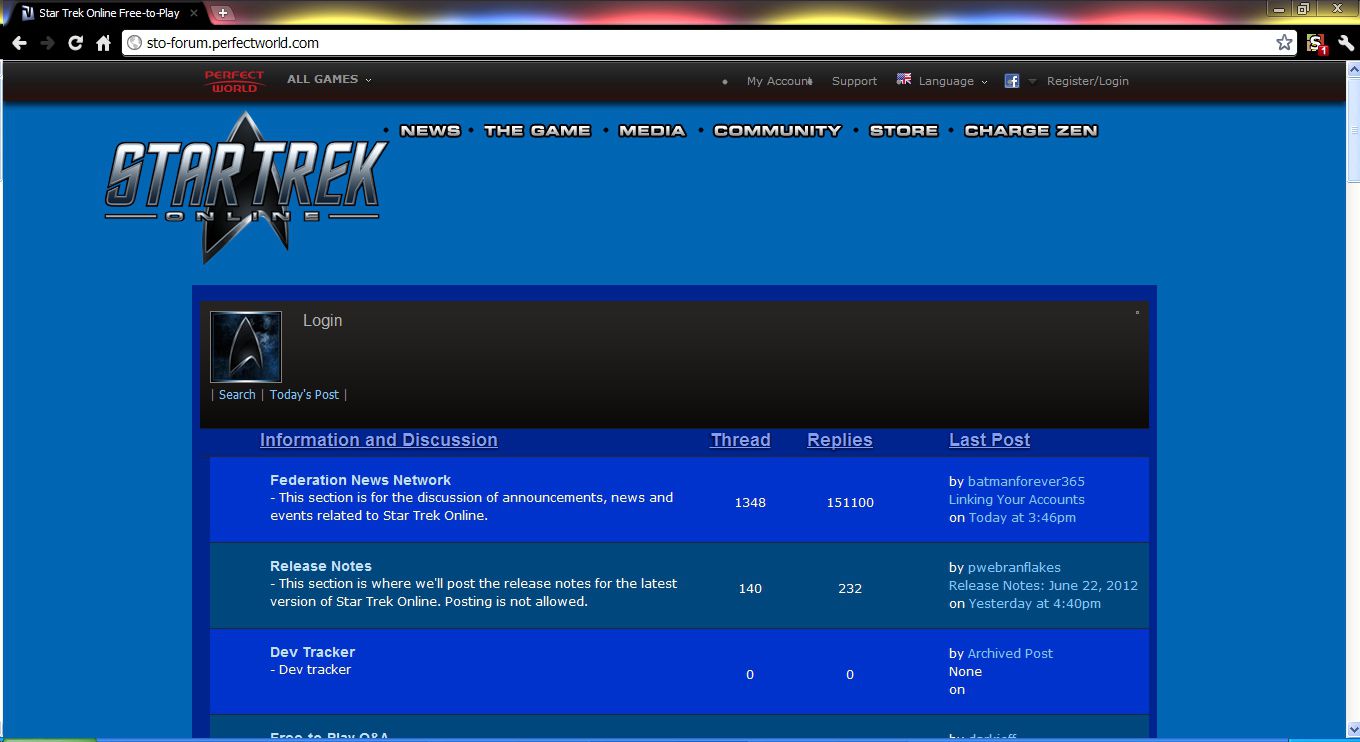Open the red S extension icon
Image resolution: width=1360 pixels, height=742 pixels.
click(1316, 43)
